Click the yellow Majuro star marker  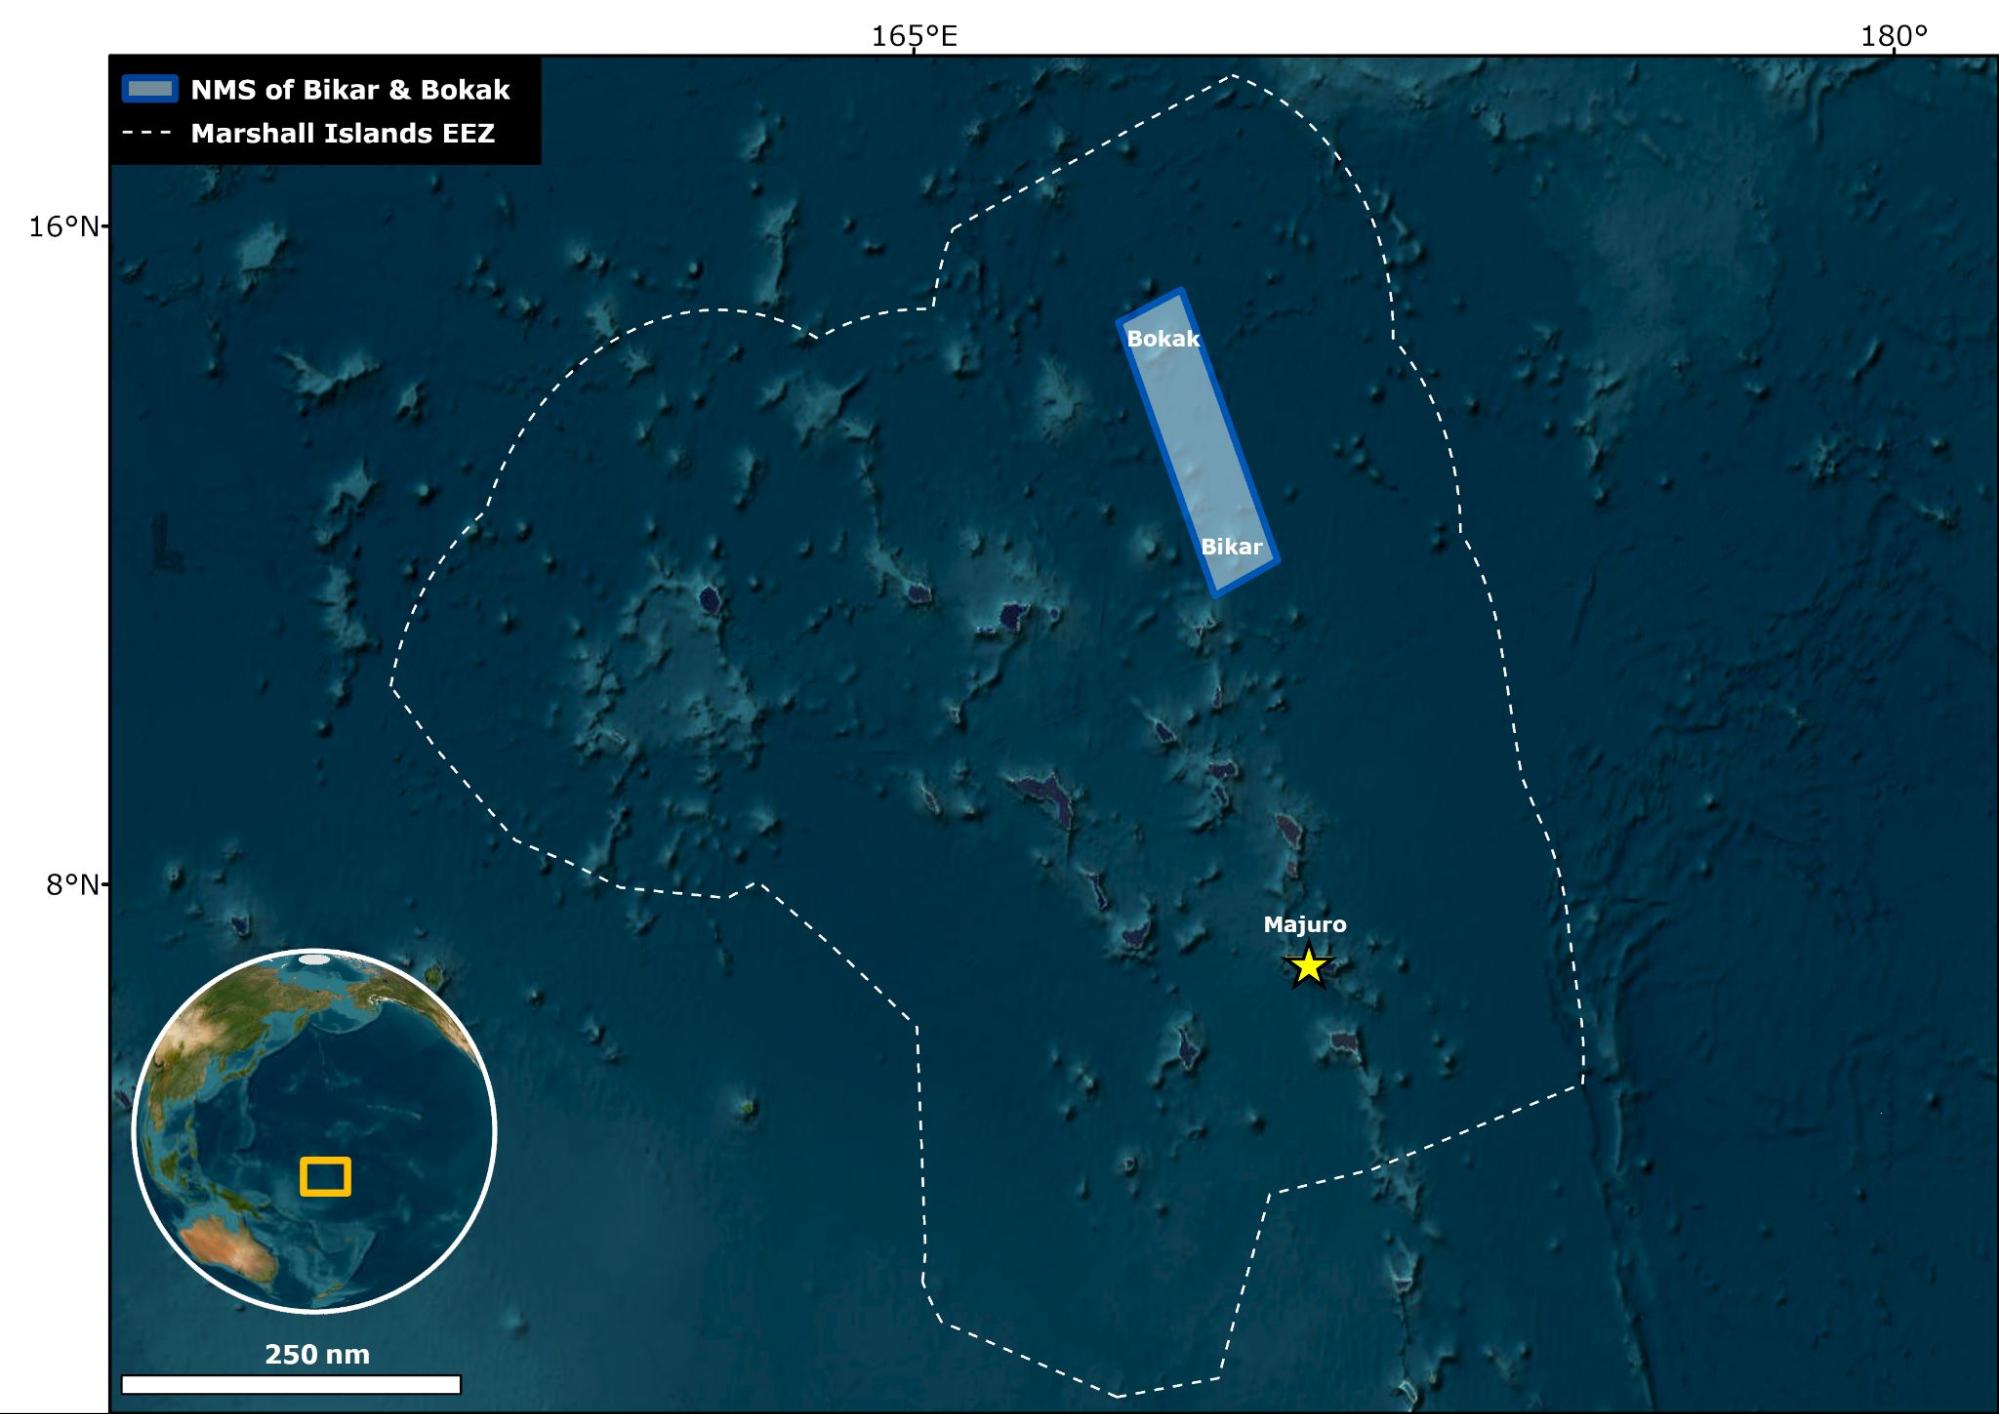pos(1308,966)
